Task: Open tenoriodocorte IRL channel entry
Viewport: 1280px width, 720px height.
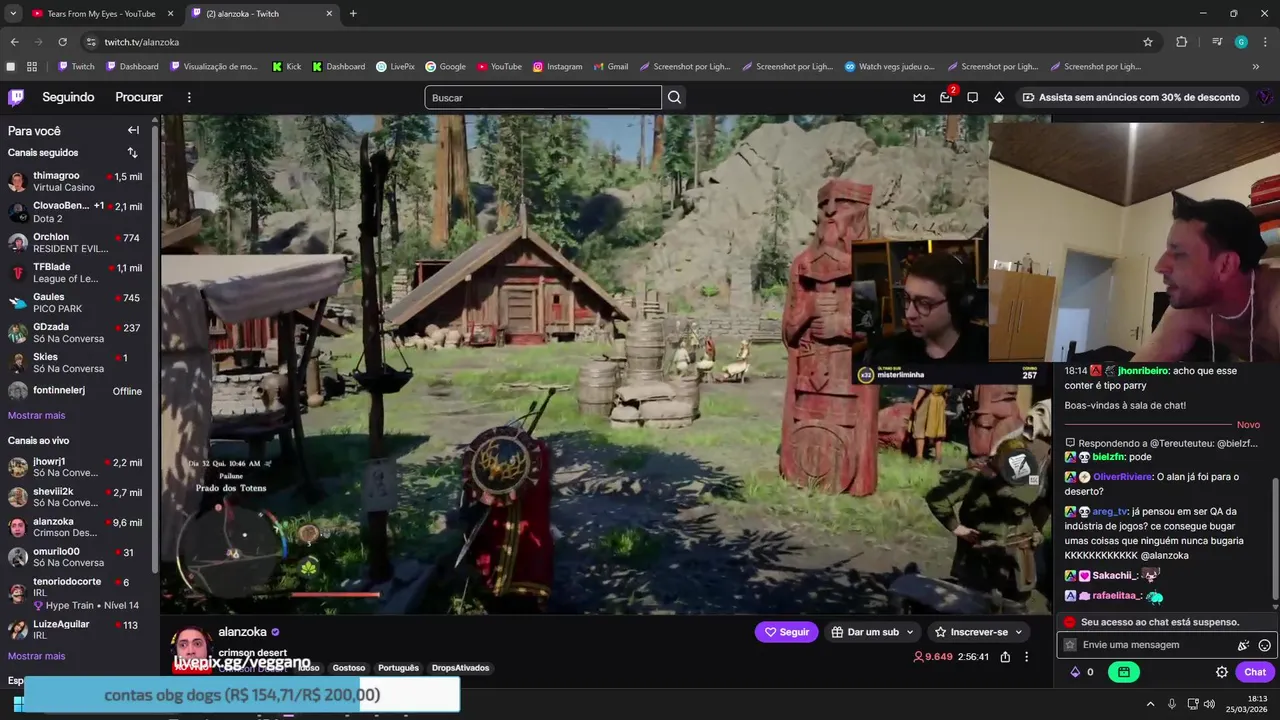Action: pos(76,593)
